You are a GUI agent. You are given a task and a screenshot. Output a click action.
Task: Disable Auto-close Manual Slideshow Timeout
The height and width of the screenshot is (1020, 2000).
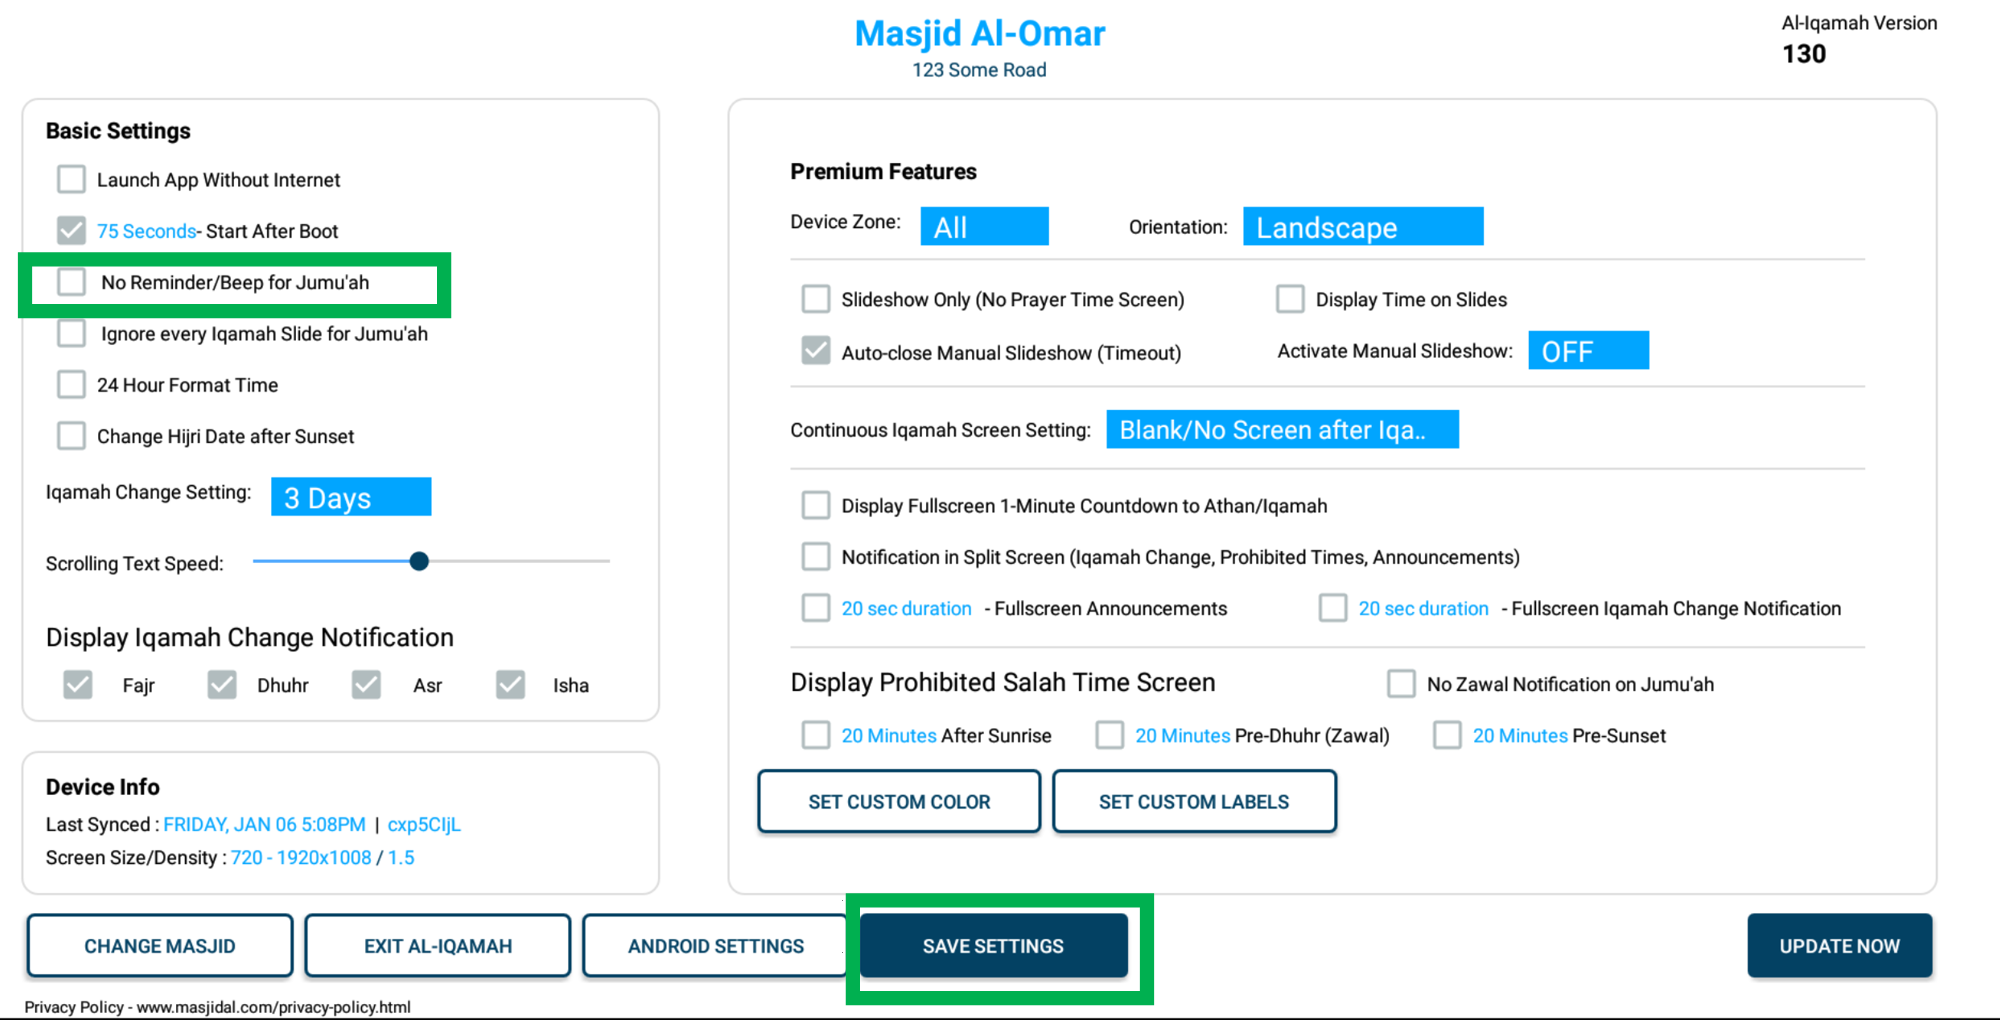(816, 351)
